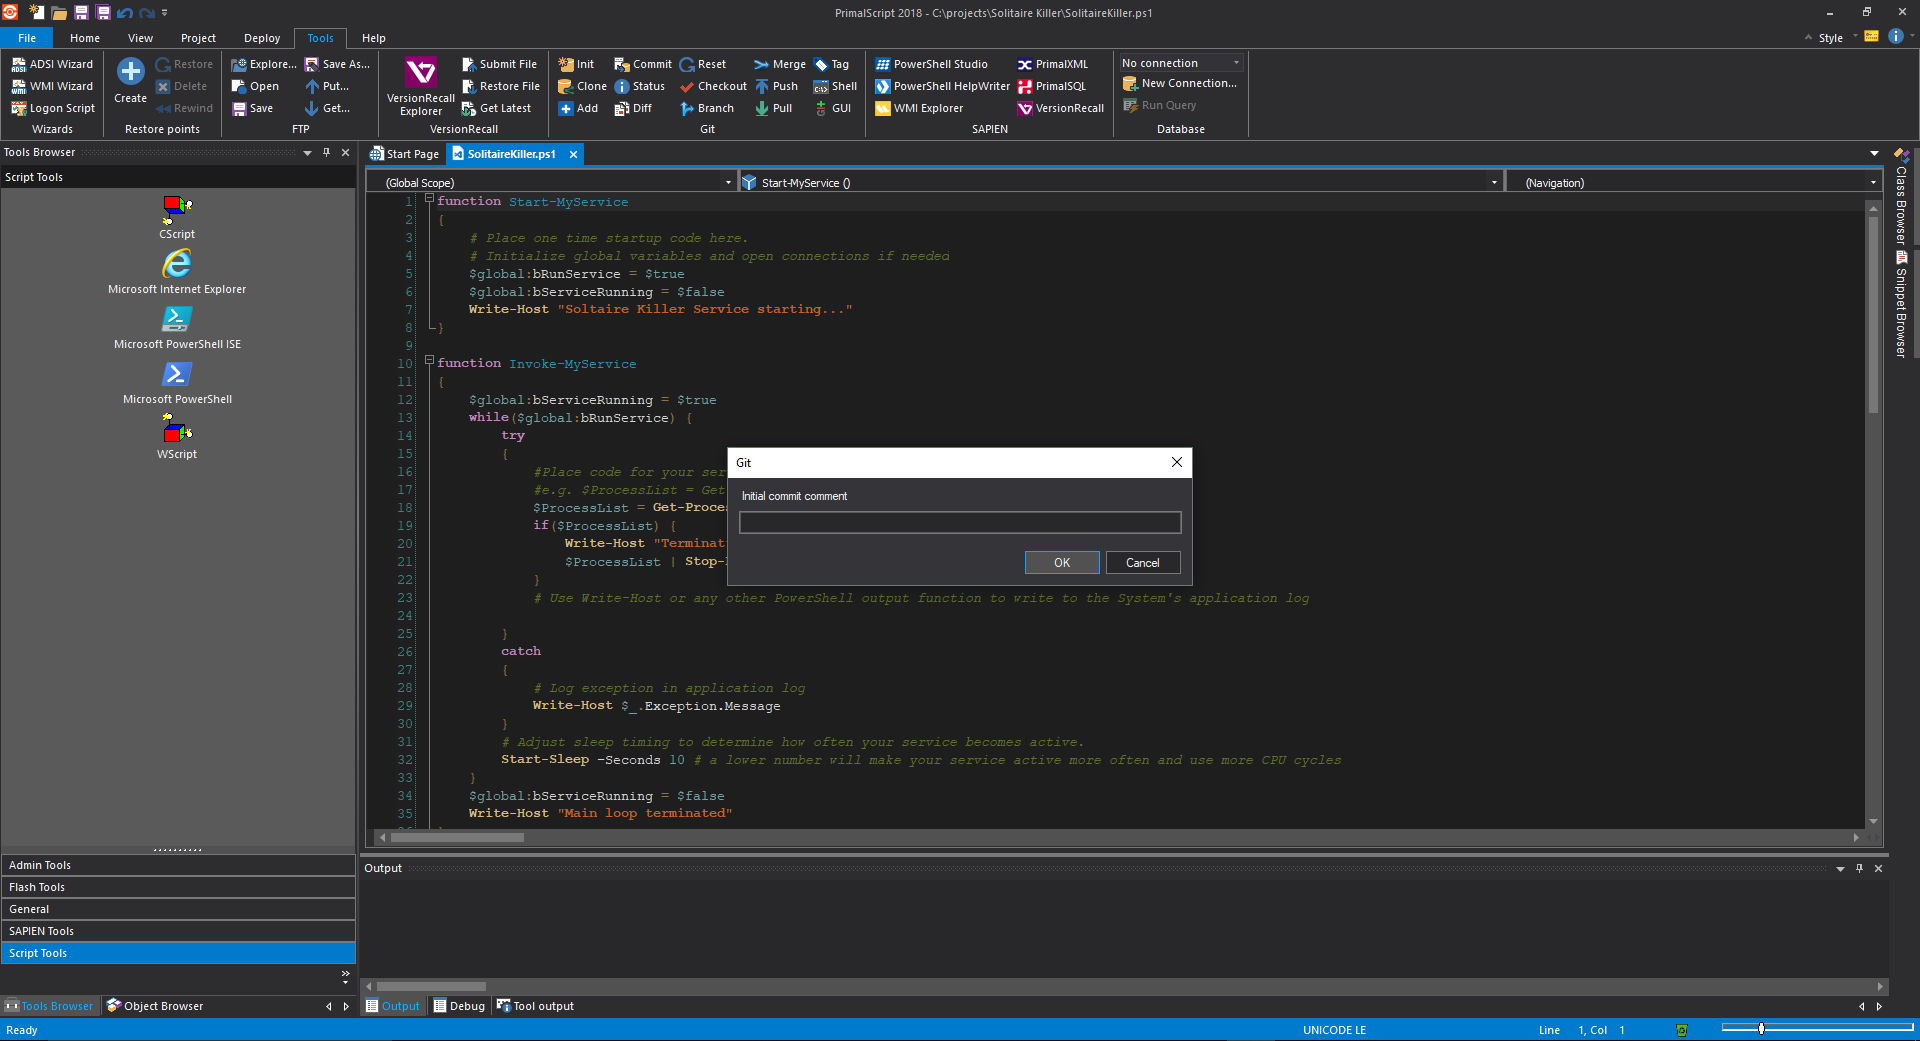Image resolution: width=1920 pixels, height=1041 pixels.
Task: Click New Connection in Database group
Action: click(1180, 83)
